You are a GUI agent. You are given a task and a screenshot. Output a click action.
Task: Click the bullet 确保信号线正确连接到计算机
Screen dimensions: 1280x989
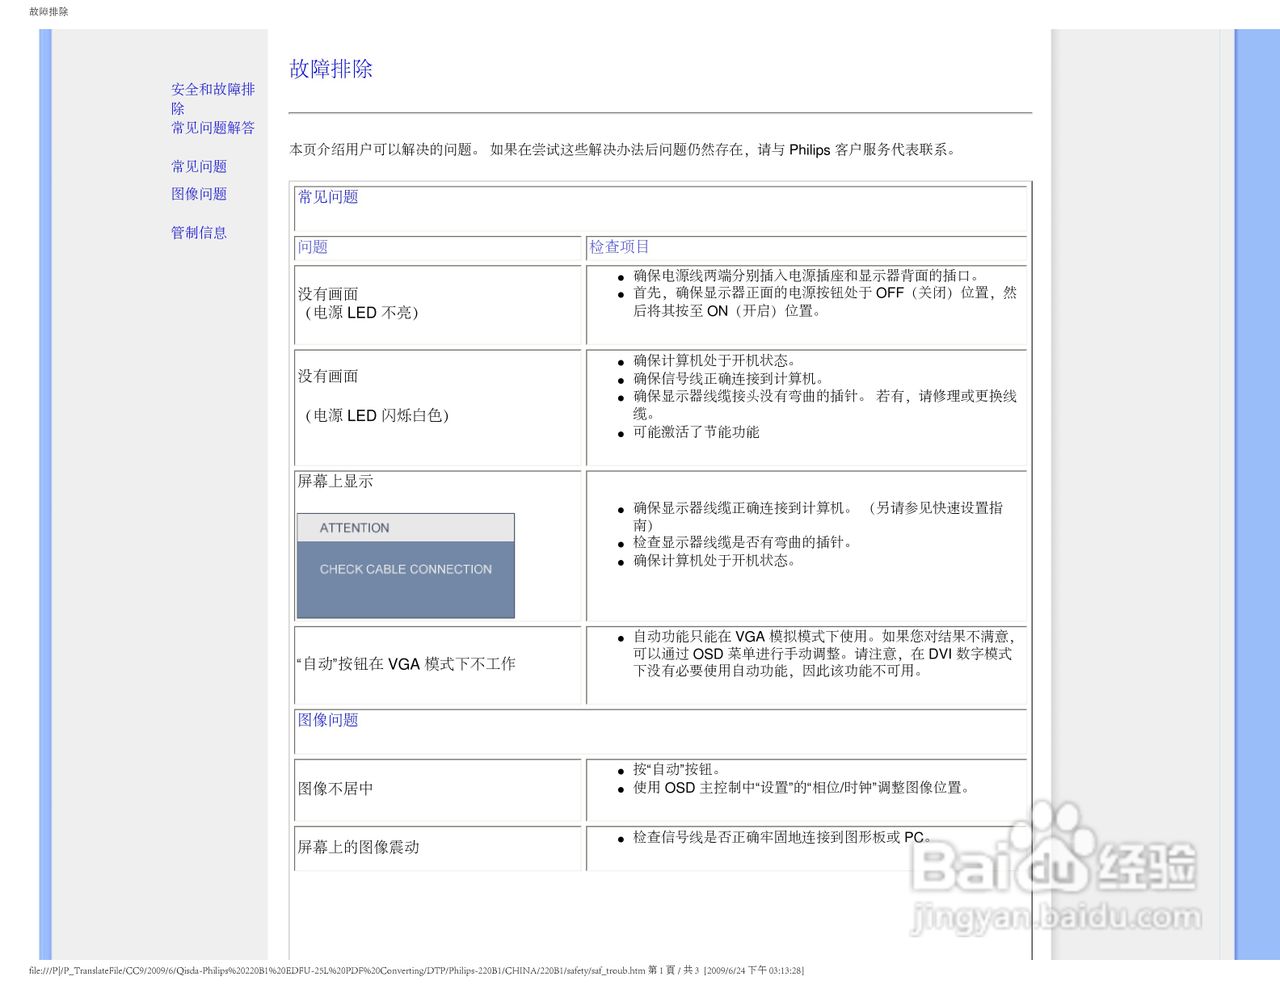point(728,379)
